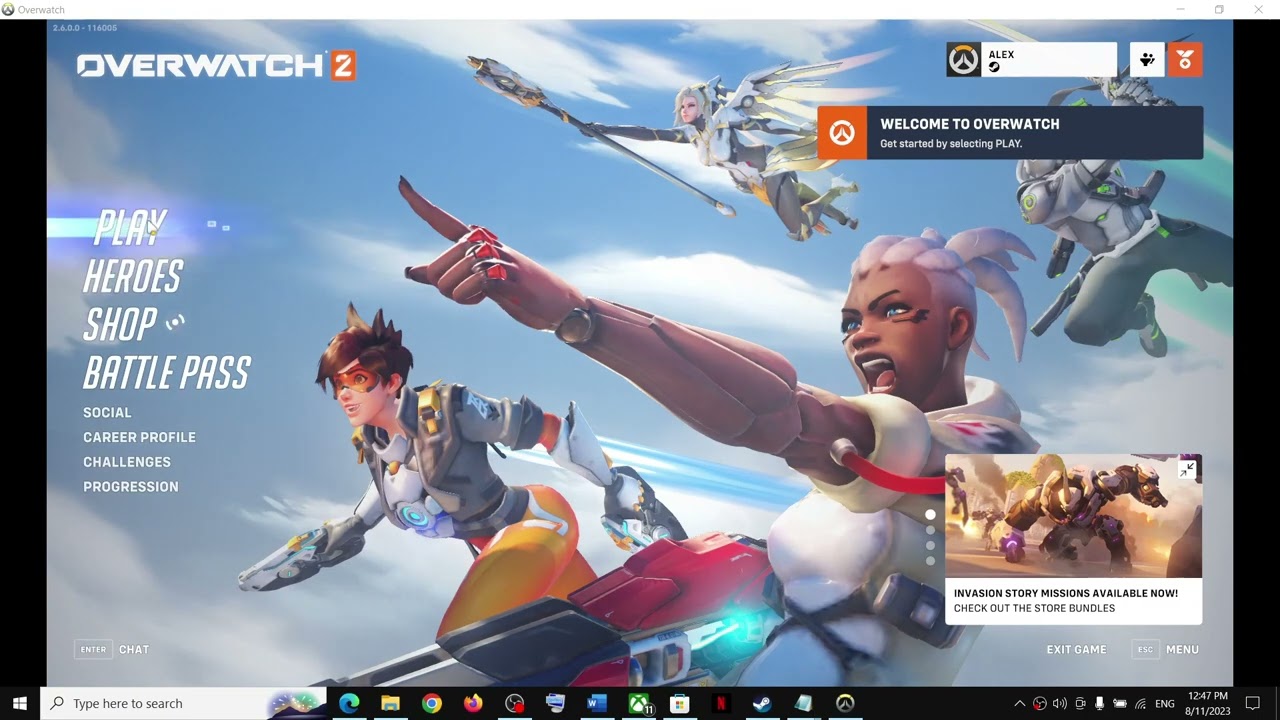Open Microsoft Store from the taskbar
Viewport: 1280px width, 720px height.
[680, 704]
